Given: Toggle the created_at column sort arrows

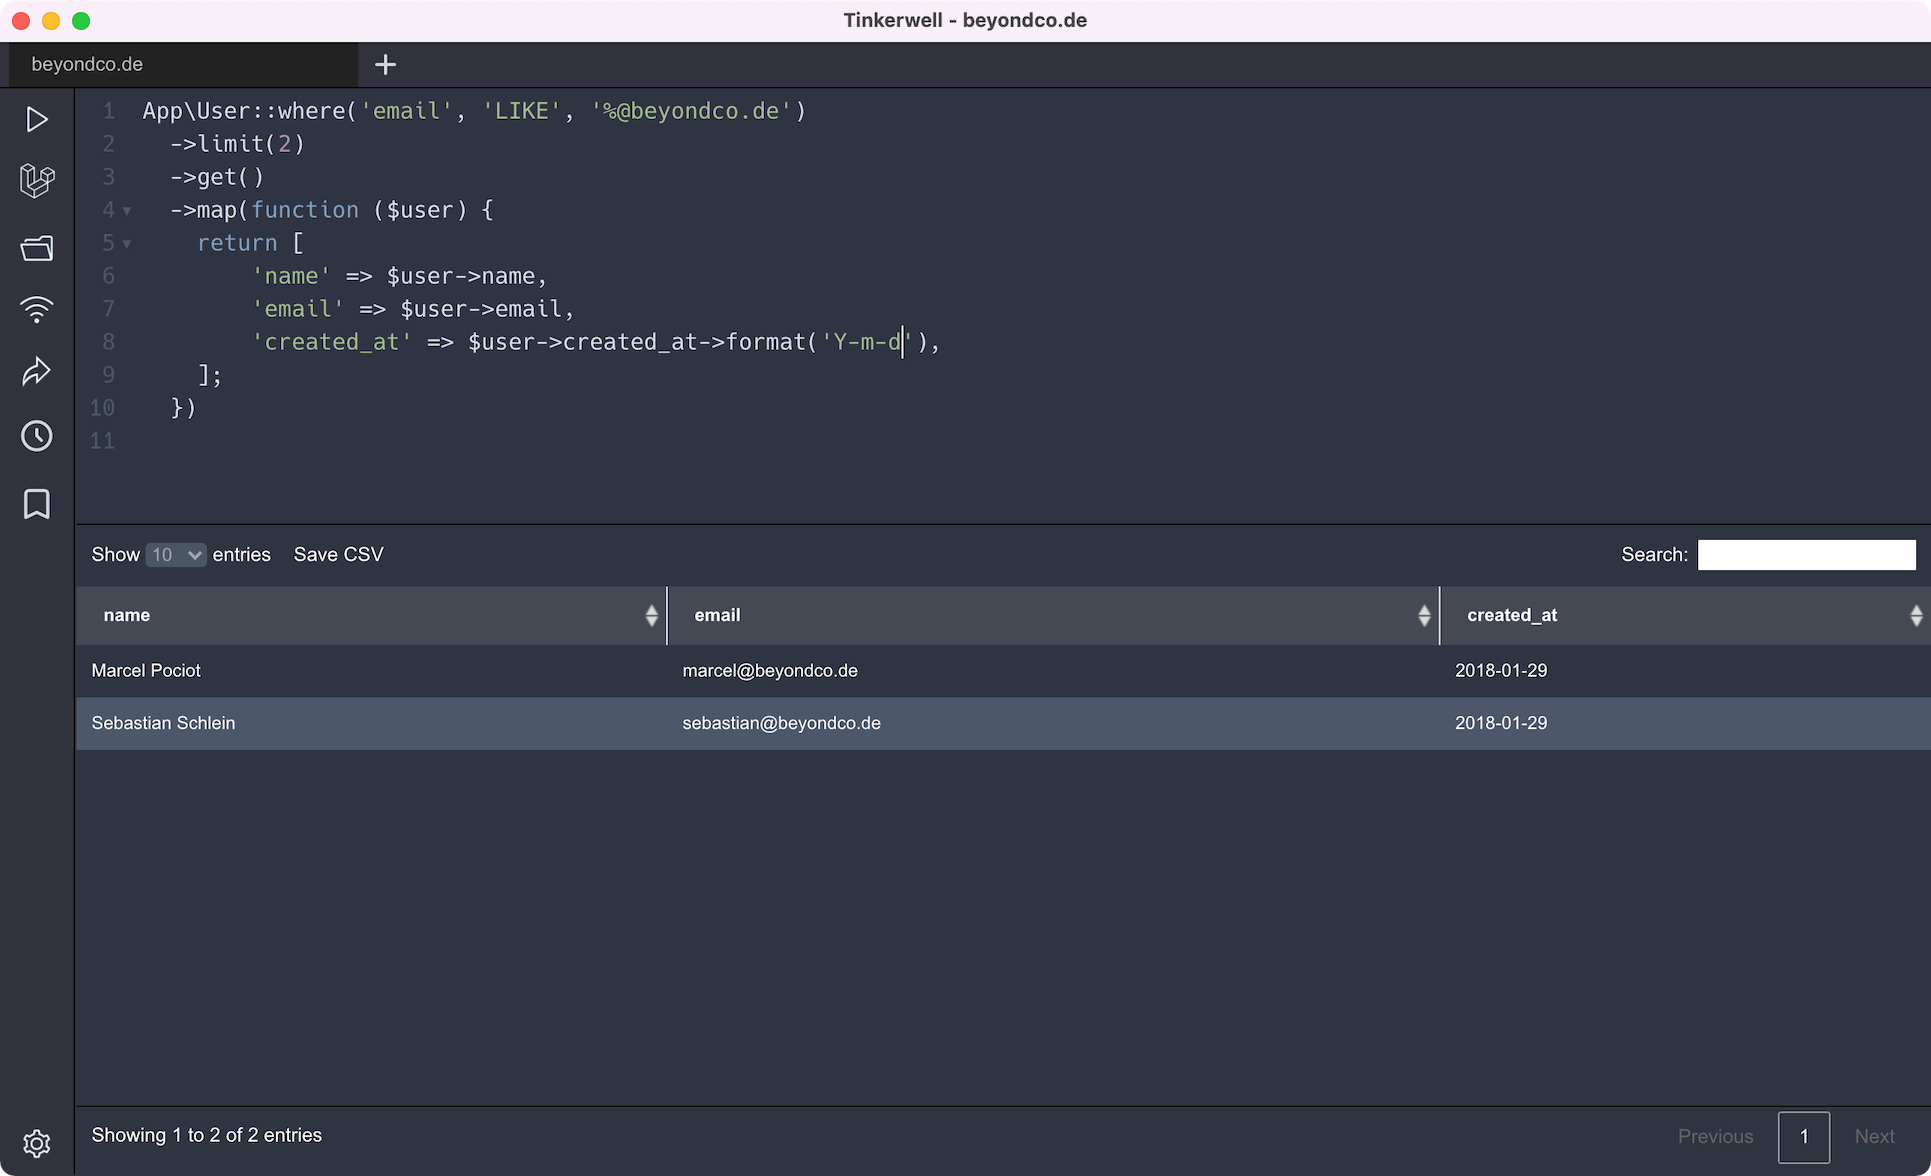Looking at the screenshot, I should pyautogui.click(x=1916, y=616).
